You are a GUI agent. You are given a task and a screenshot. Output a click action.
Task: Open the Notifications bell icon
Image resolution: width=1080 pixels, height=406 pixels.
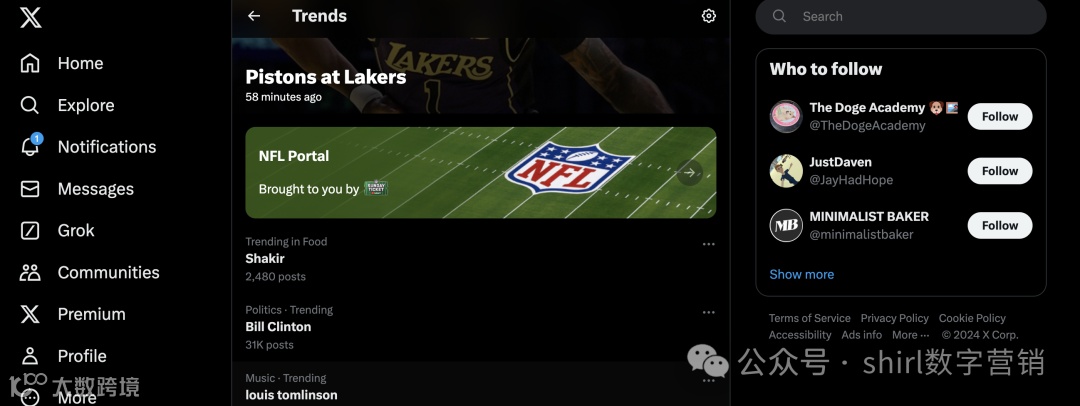(x=30, y=147)
